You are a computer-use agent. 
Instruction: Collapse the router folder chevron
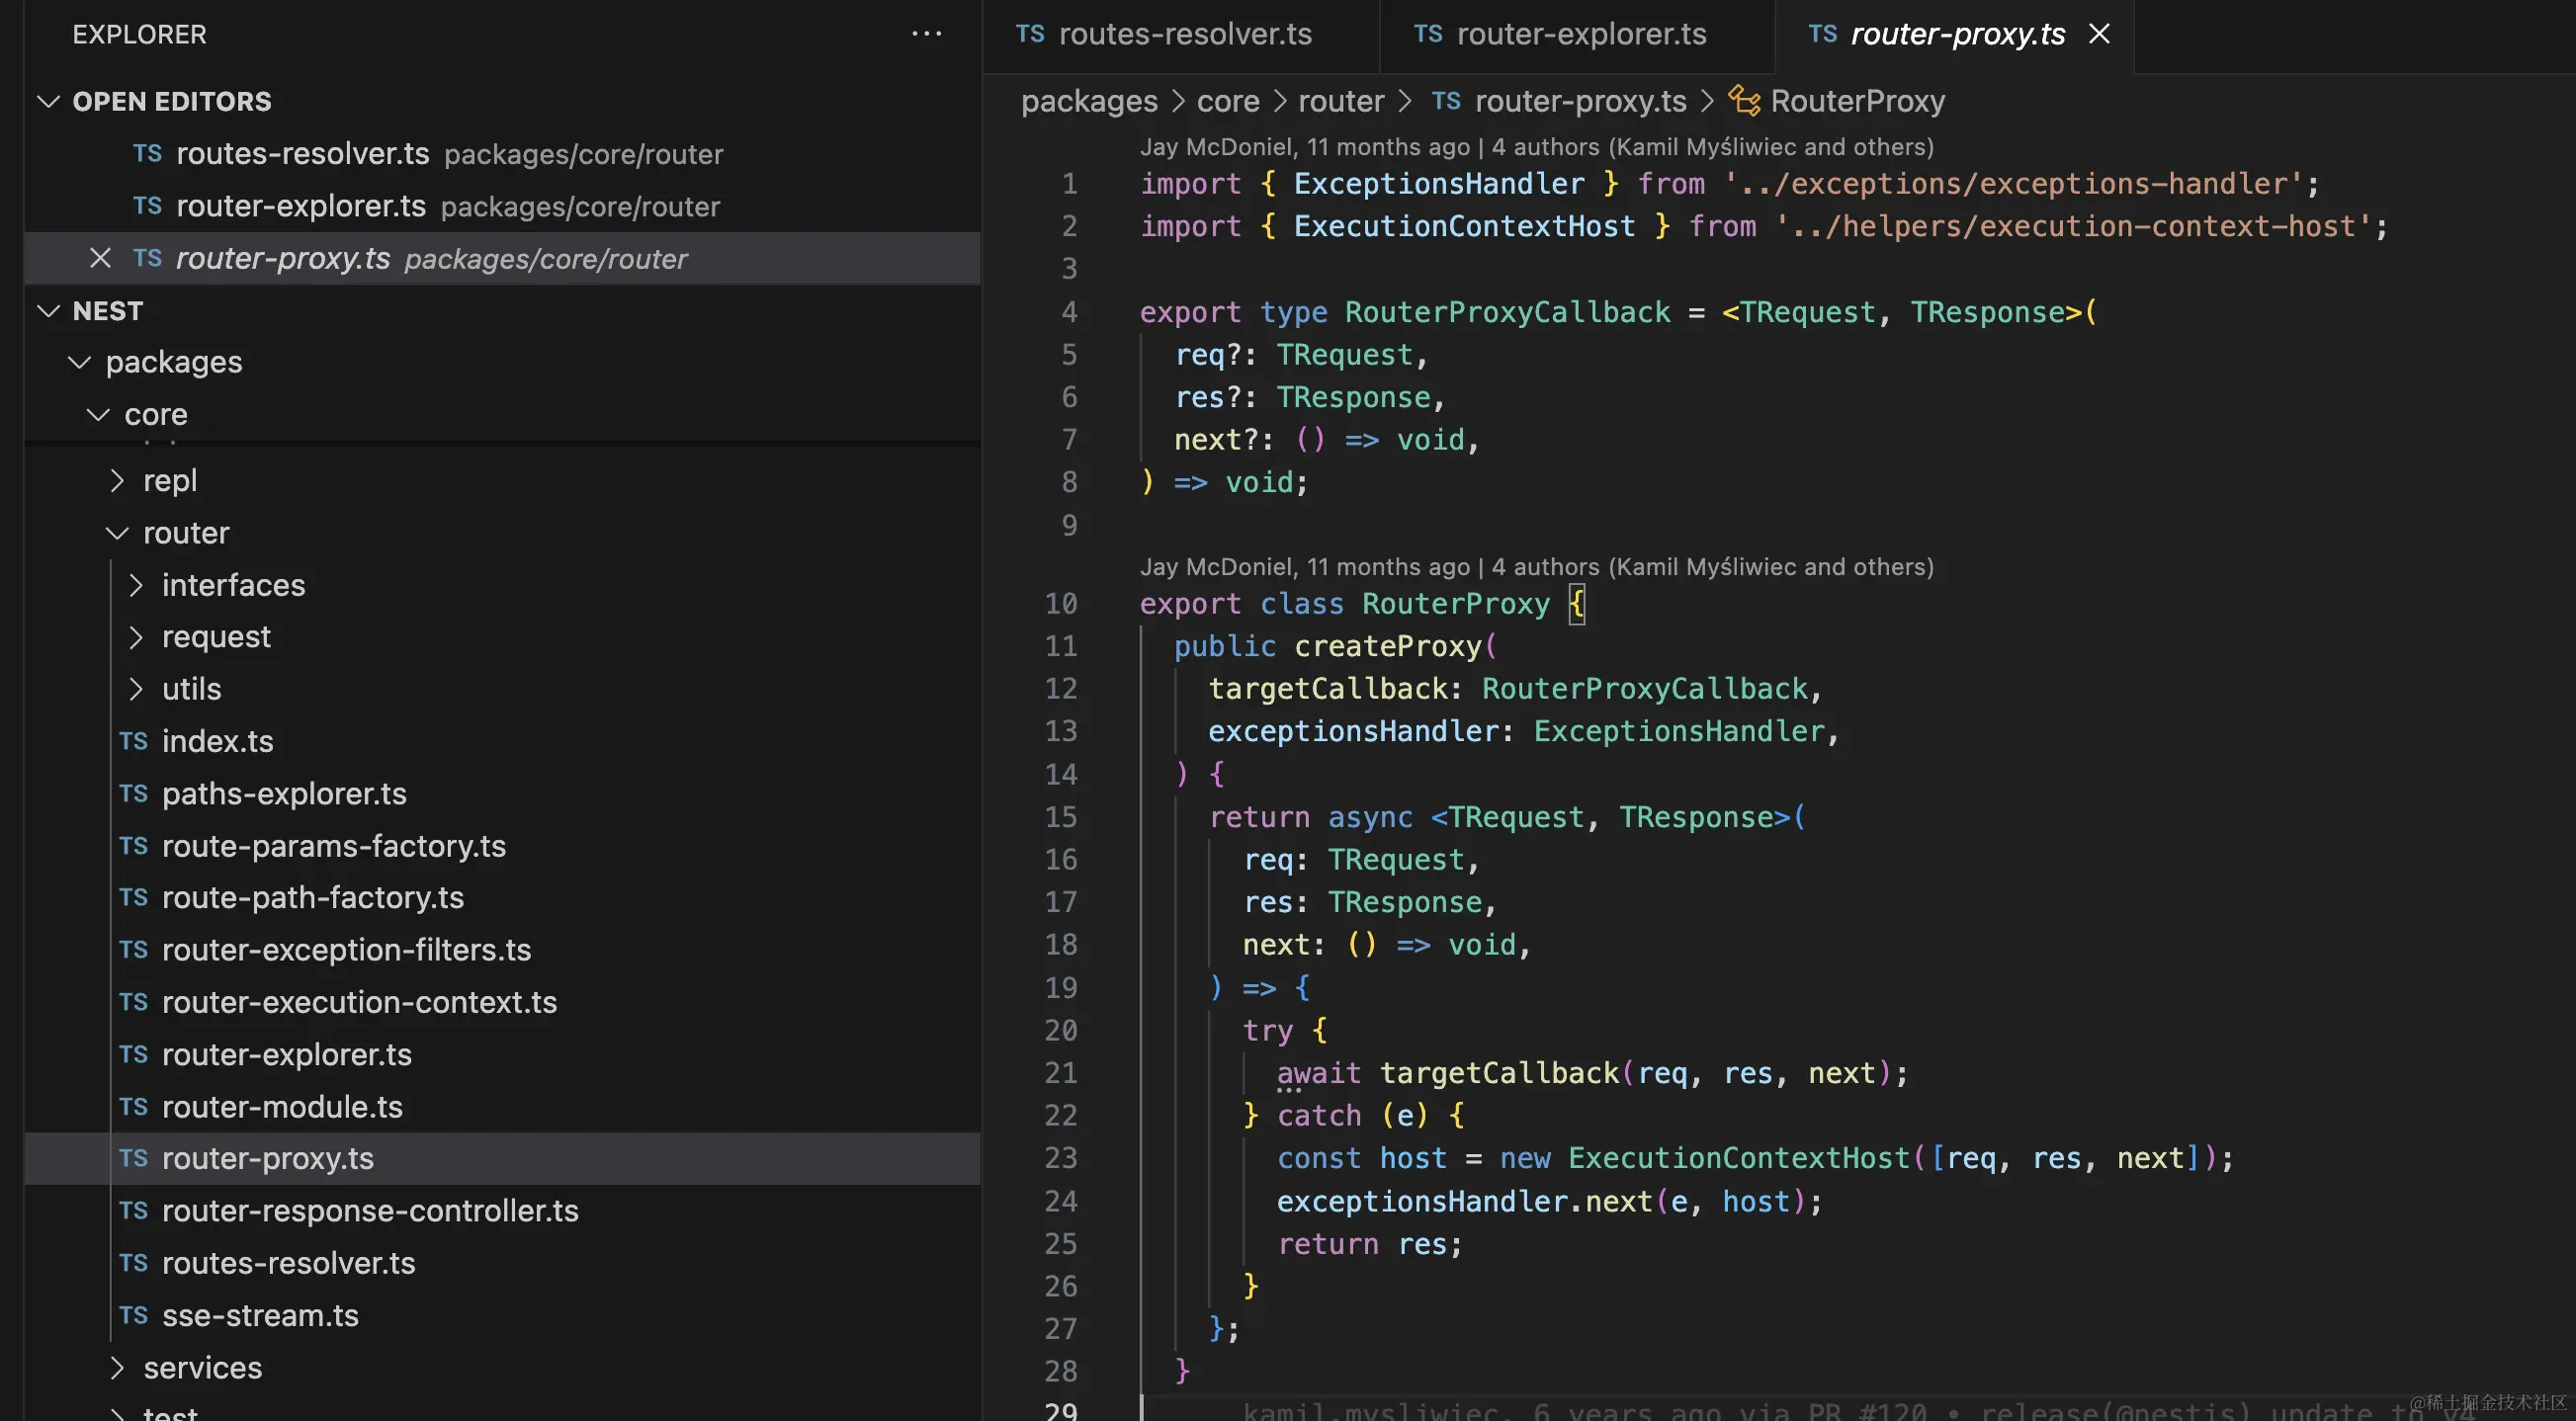point(117,533)
